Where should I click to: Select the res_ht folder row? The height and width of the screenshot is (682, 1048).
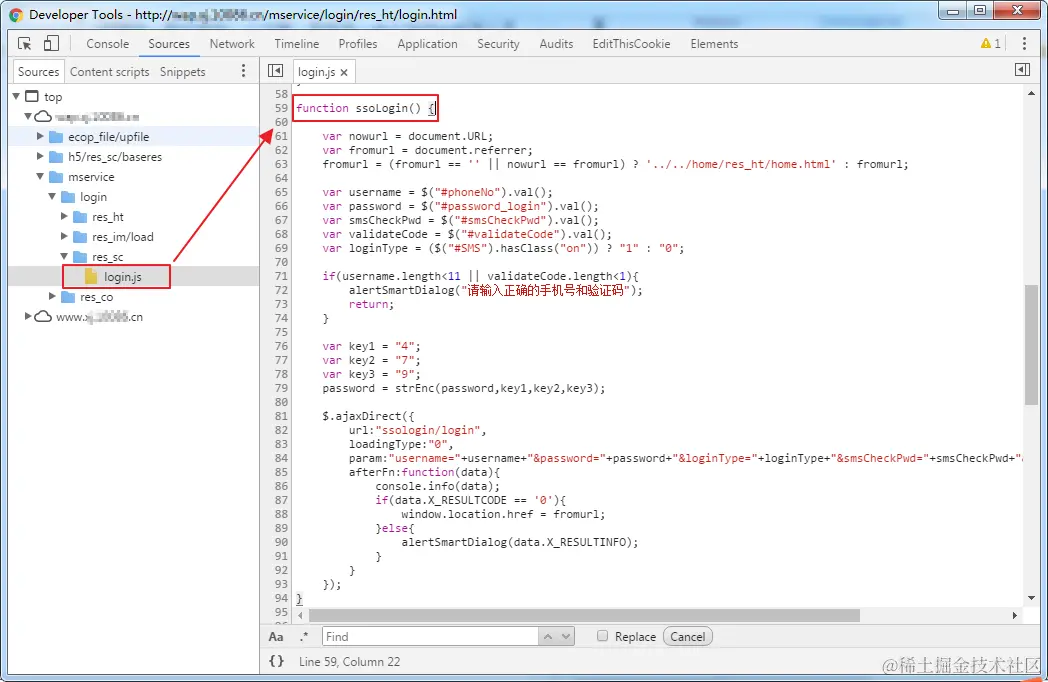(134, 217)
